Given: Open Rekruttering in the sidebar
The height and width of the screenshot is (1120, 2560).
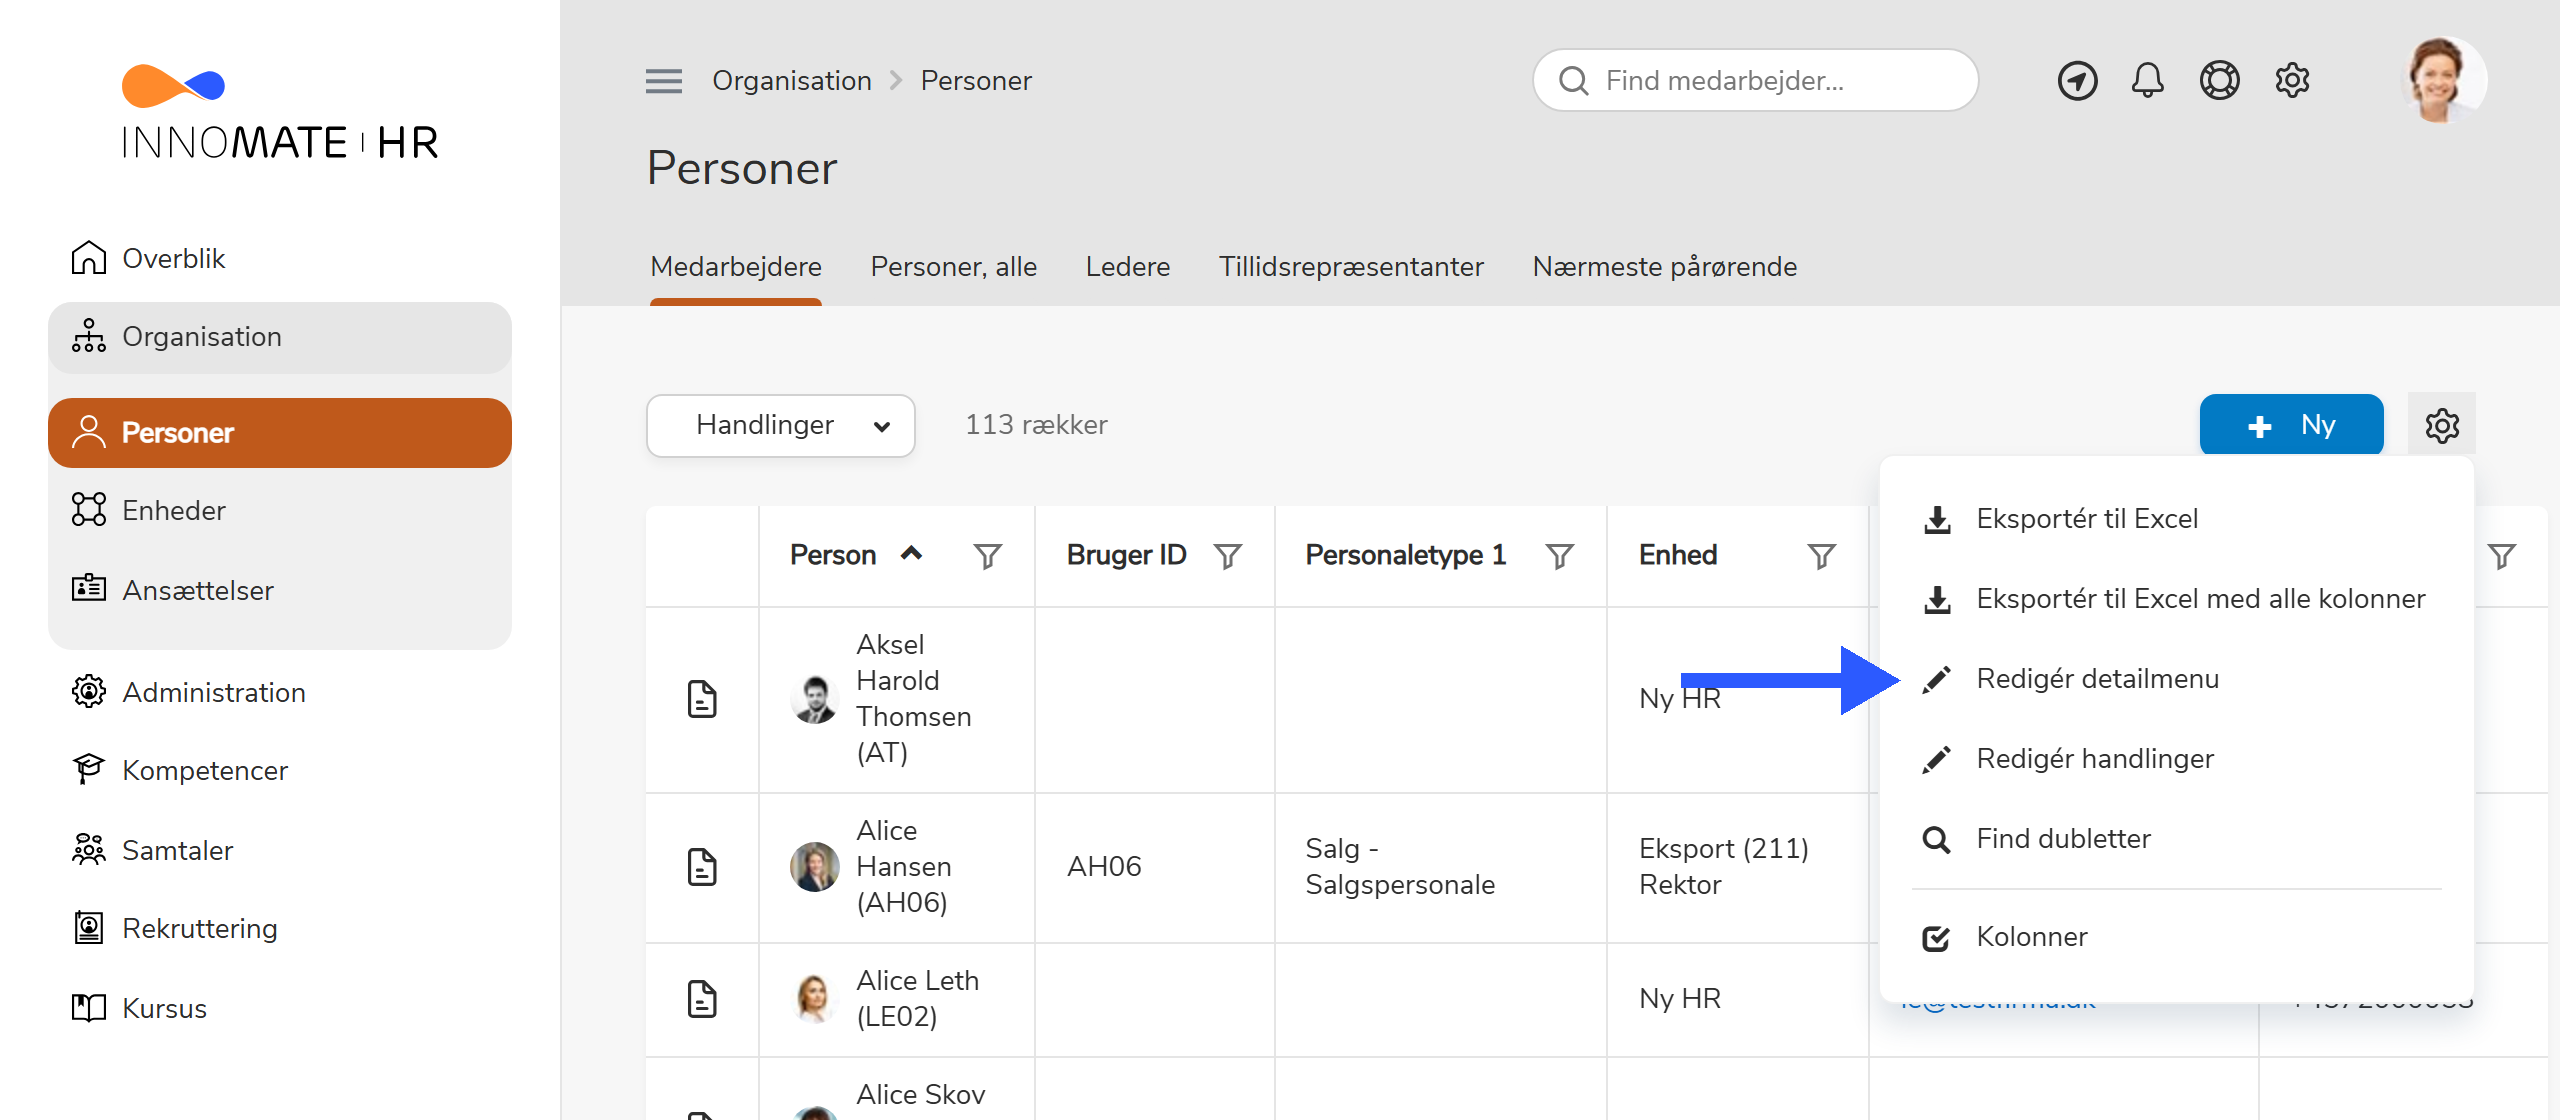Looking at the screenshot, I should [280, 928].
